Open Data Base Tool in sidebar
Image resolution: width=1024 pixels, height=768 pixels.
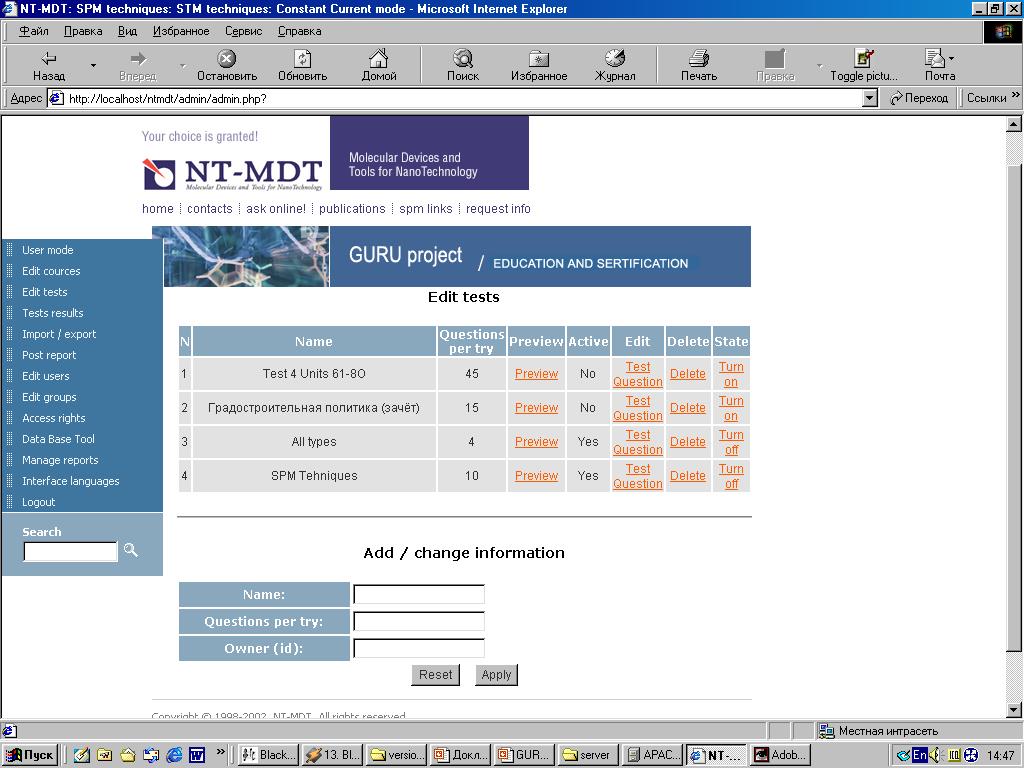tap(58, 439)
